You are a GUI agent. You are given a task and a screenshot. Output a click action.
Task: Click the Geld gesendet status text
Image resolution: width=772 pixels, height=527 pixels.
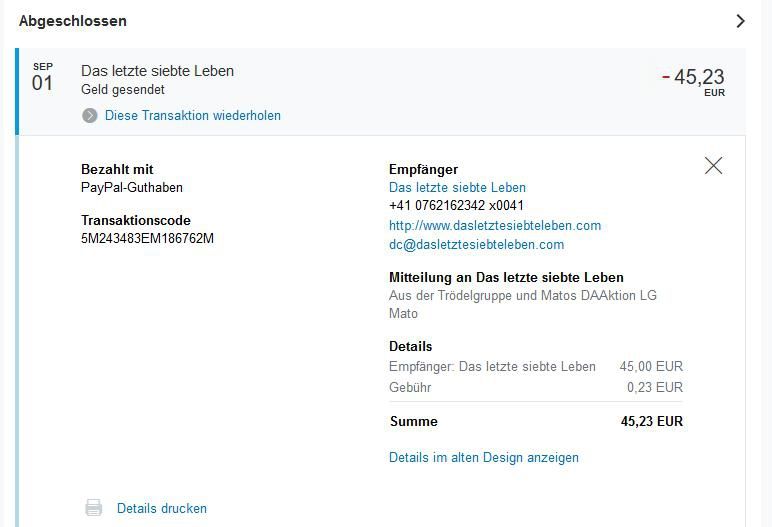[x=123, y=90]
